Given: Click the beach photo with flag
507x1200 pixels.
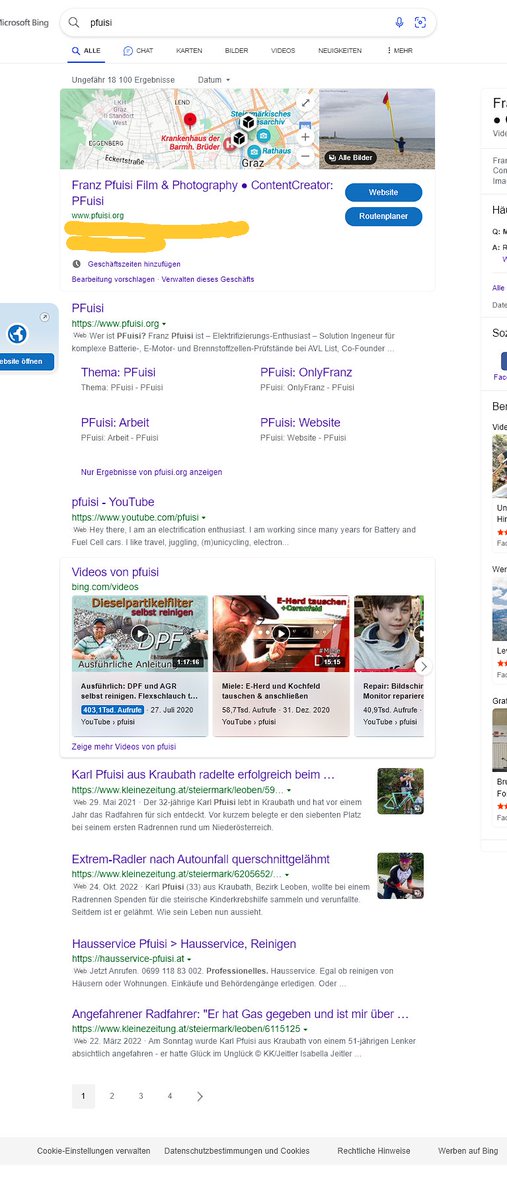Looking at the screenshot, I should [377, 129].
